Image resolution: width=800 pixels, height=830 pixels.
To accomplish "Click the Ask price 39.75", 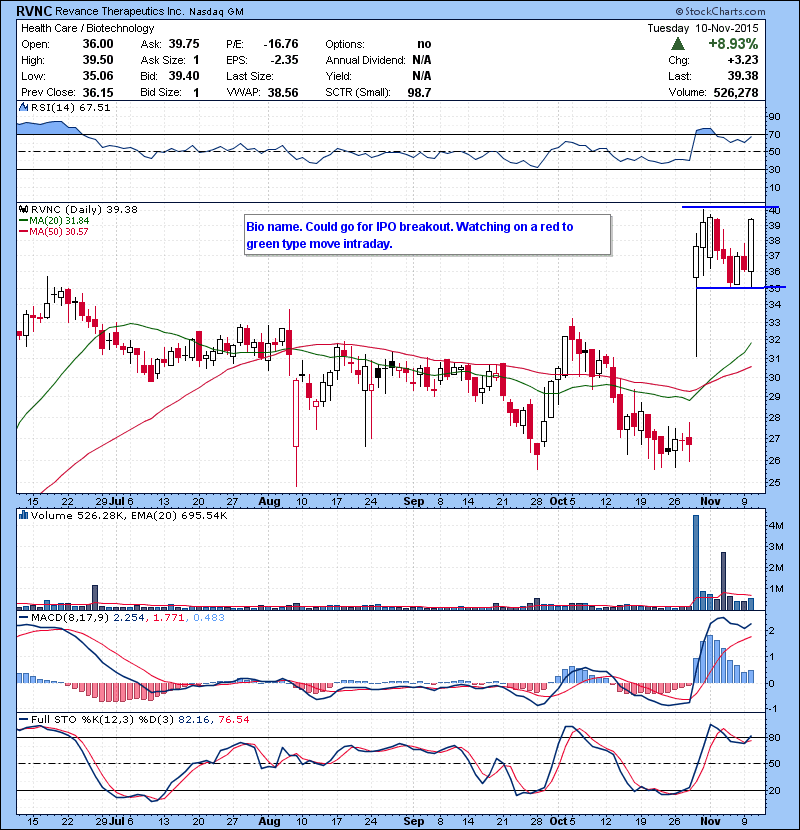I will (x=184, y=44).
